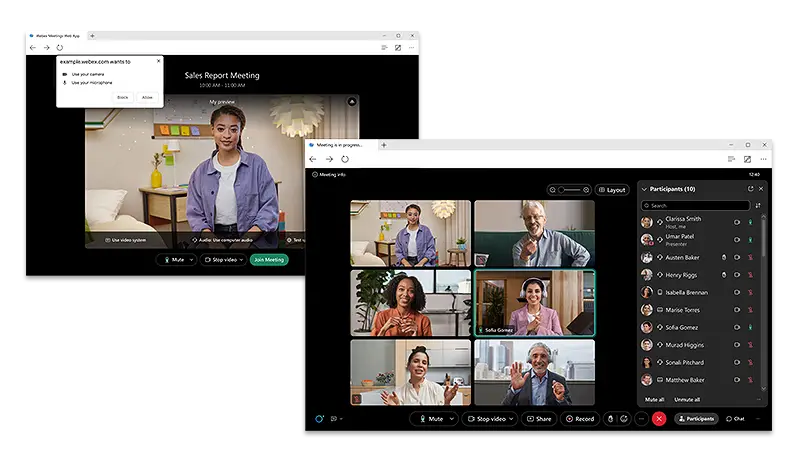The width and height of the screenshot is (800, 450).
Task: Open Mute dropdown arrow in preview window
Action: 191,260
